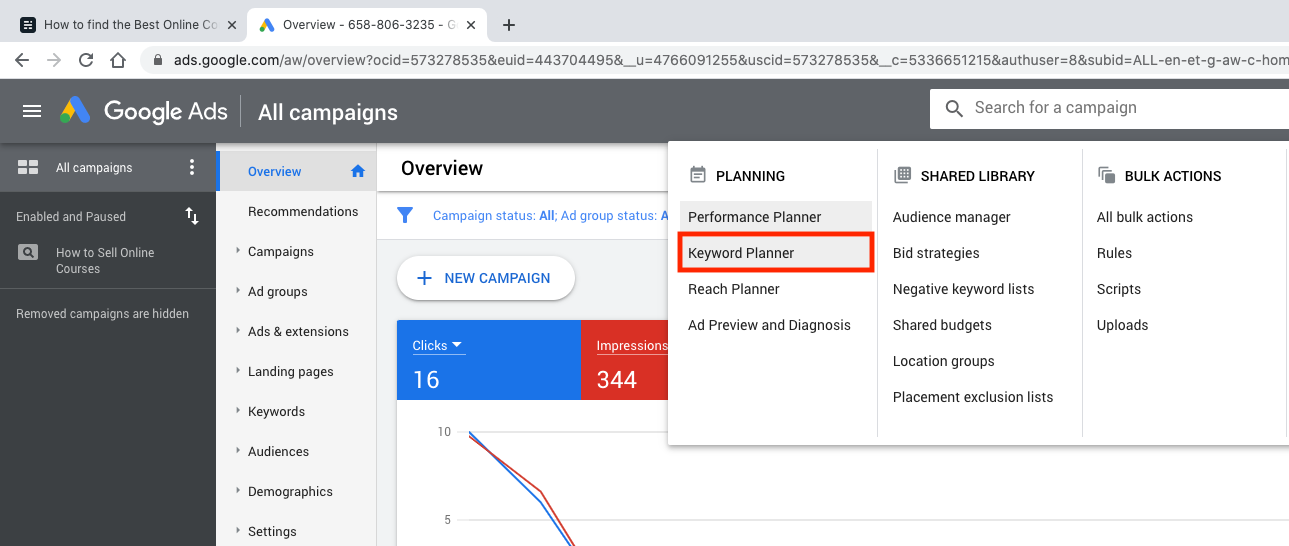Open Negative keyword lists
The height and width of the screenshot is (546, 1289).
[963, 289]
